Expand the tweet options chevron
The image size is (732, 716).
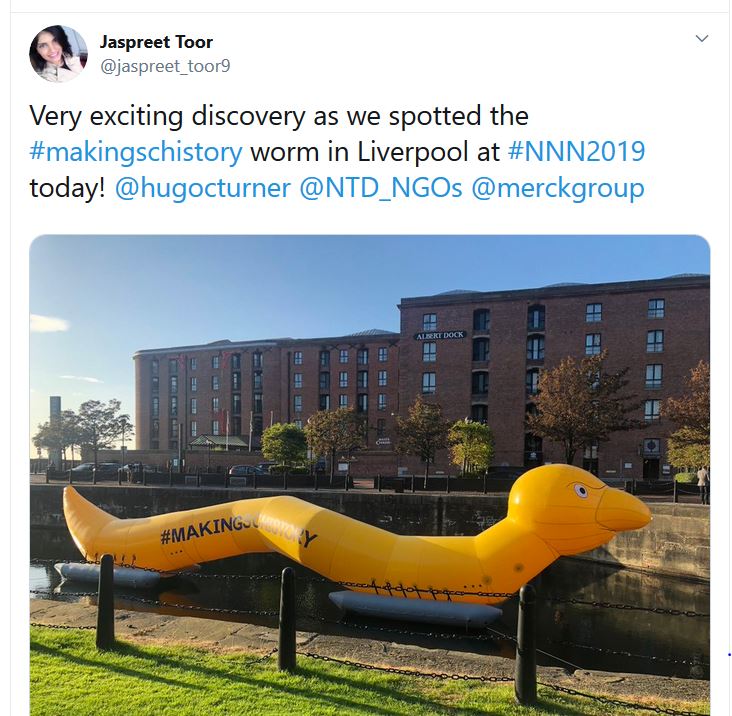click(x=702, y=38)
